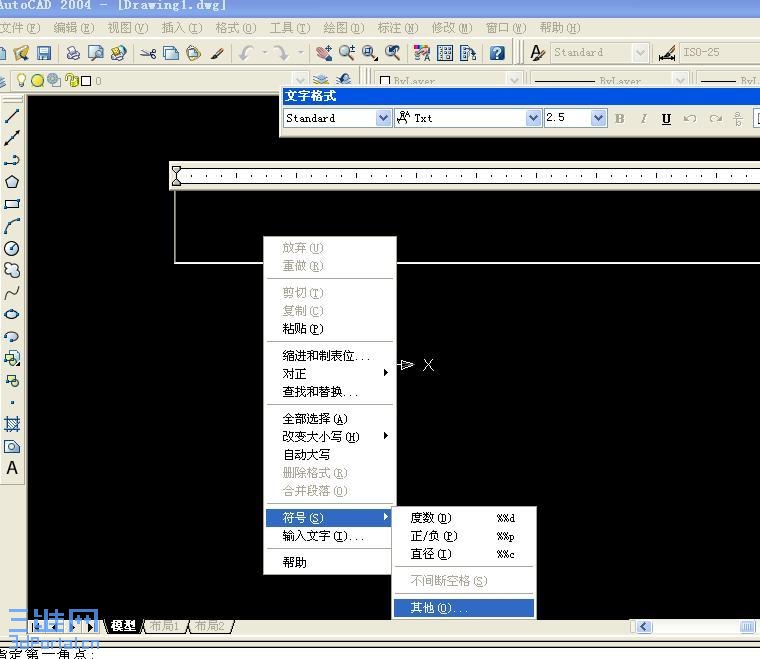Screen dimensions: 760x659
Task: Select the Make Block tool
Action: (12, 381)
